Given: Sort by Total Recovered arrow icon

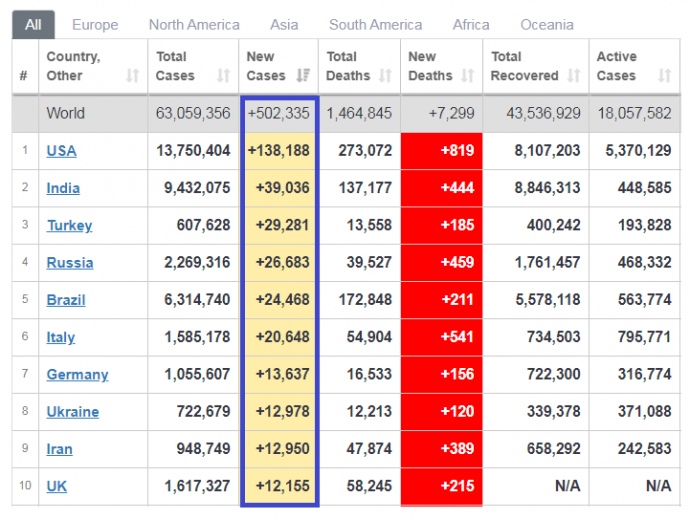Looking at the screenshot, I should 573,76.
